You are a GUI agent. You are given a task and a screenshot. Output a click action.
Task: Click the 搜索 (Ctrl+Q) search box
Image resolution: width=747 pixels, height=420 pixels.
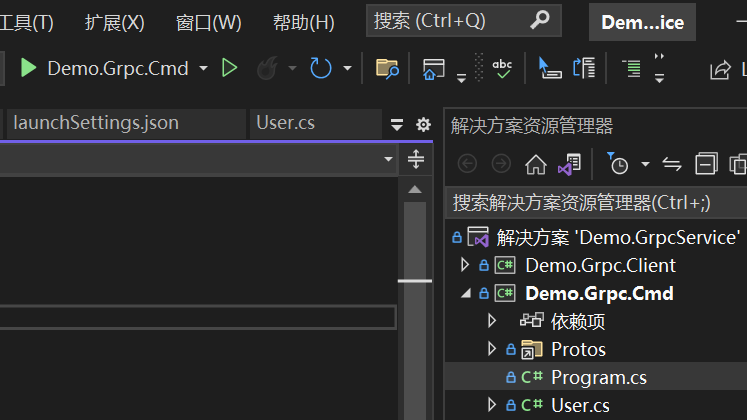coord(464,20)
